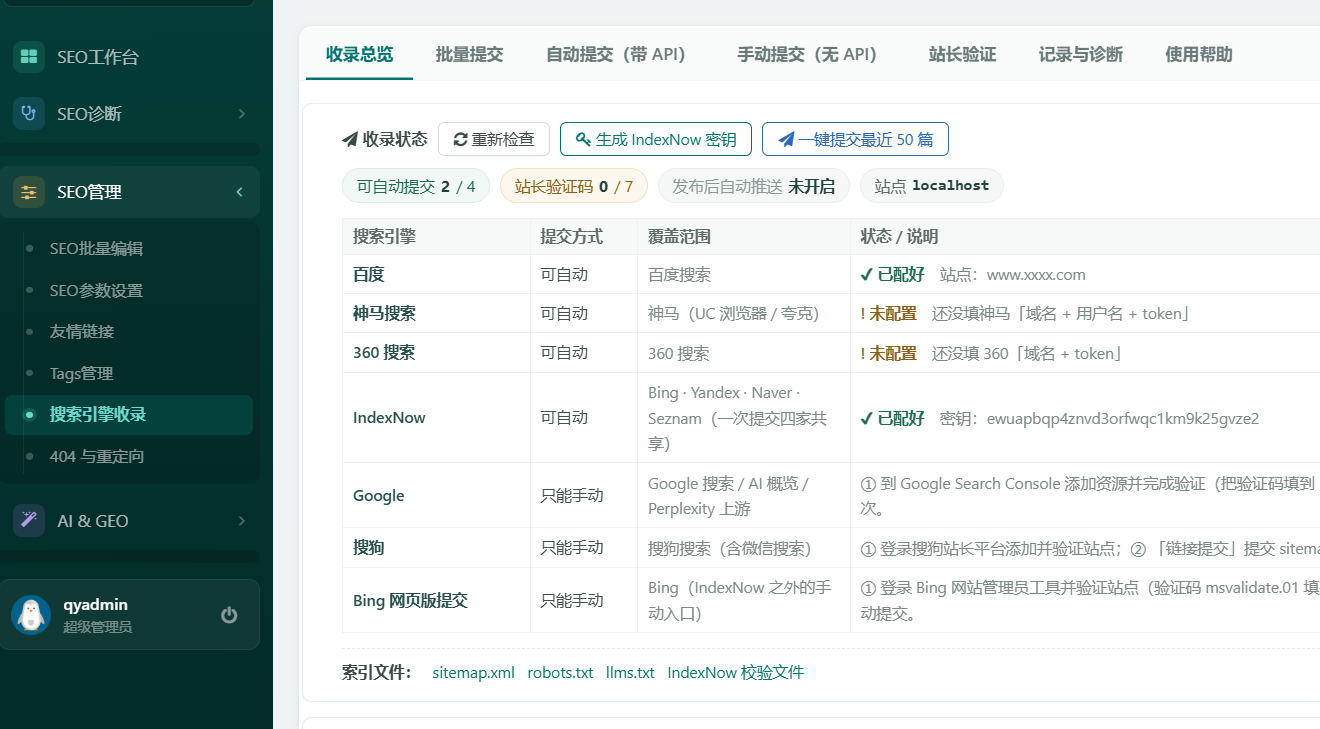This screenshot has width=1320, height=729.
Task: Click the Bing 网页版提交 row name
Action: point(410,600)
